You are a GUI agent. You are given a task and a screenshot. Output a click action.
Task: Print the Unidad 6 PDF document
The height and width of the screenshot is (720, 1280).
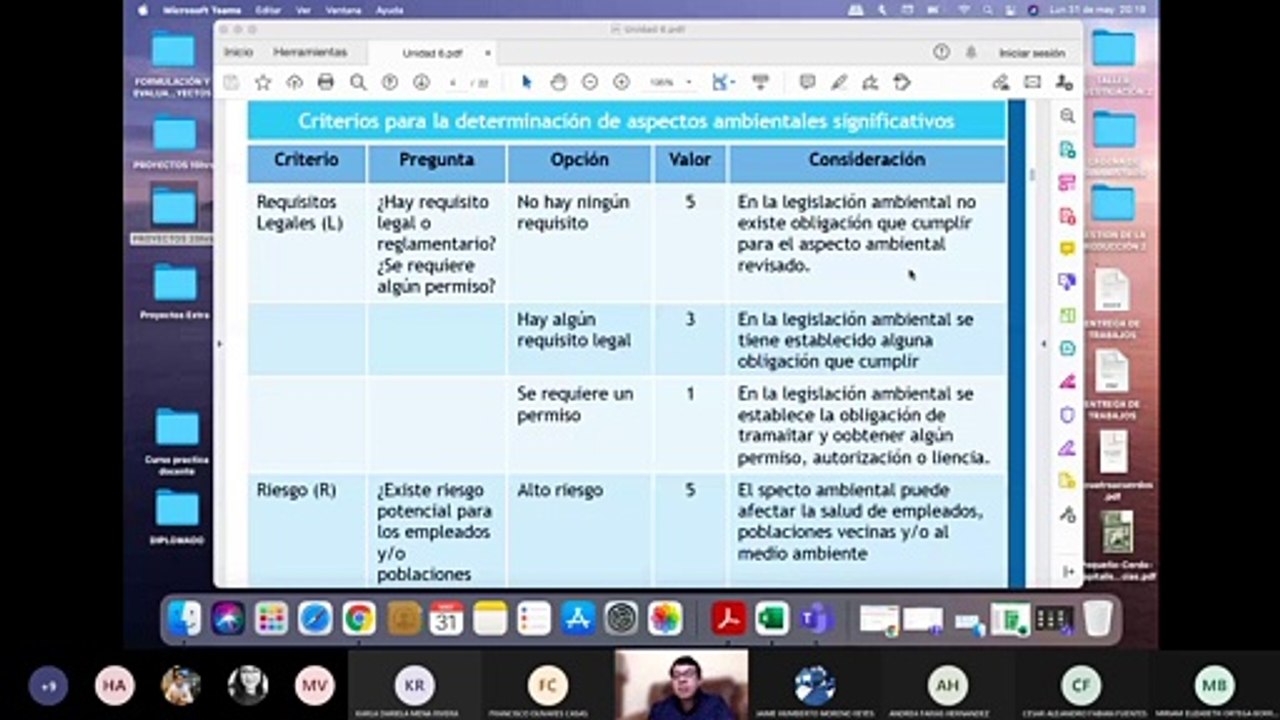point(326,82)
